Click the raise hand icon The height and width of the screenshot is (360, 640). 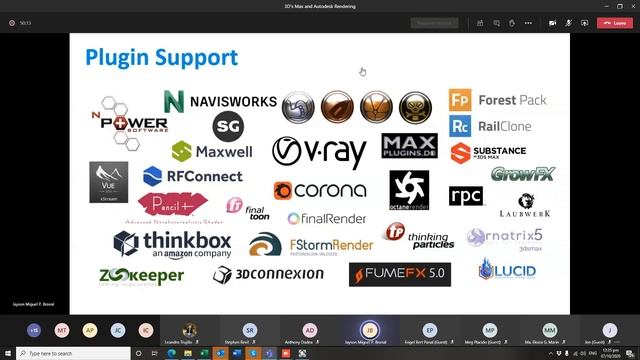(x=512, y=23)
